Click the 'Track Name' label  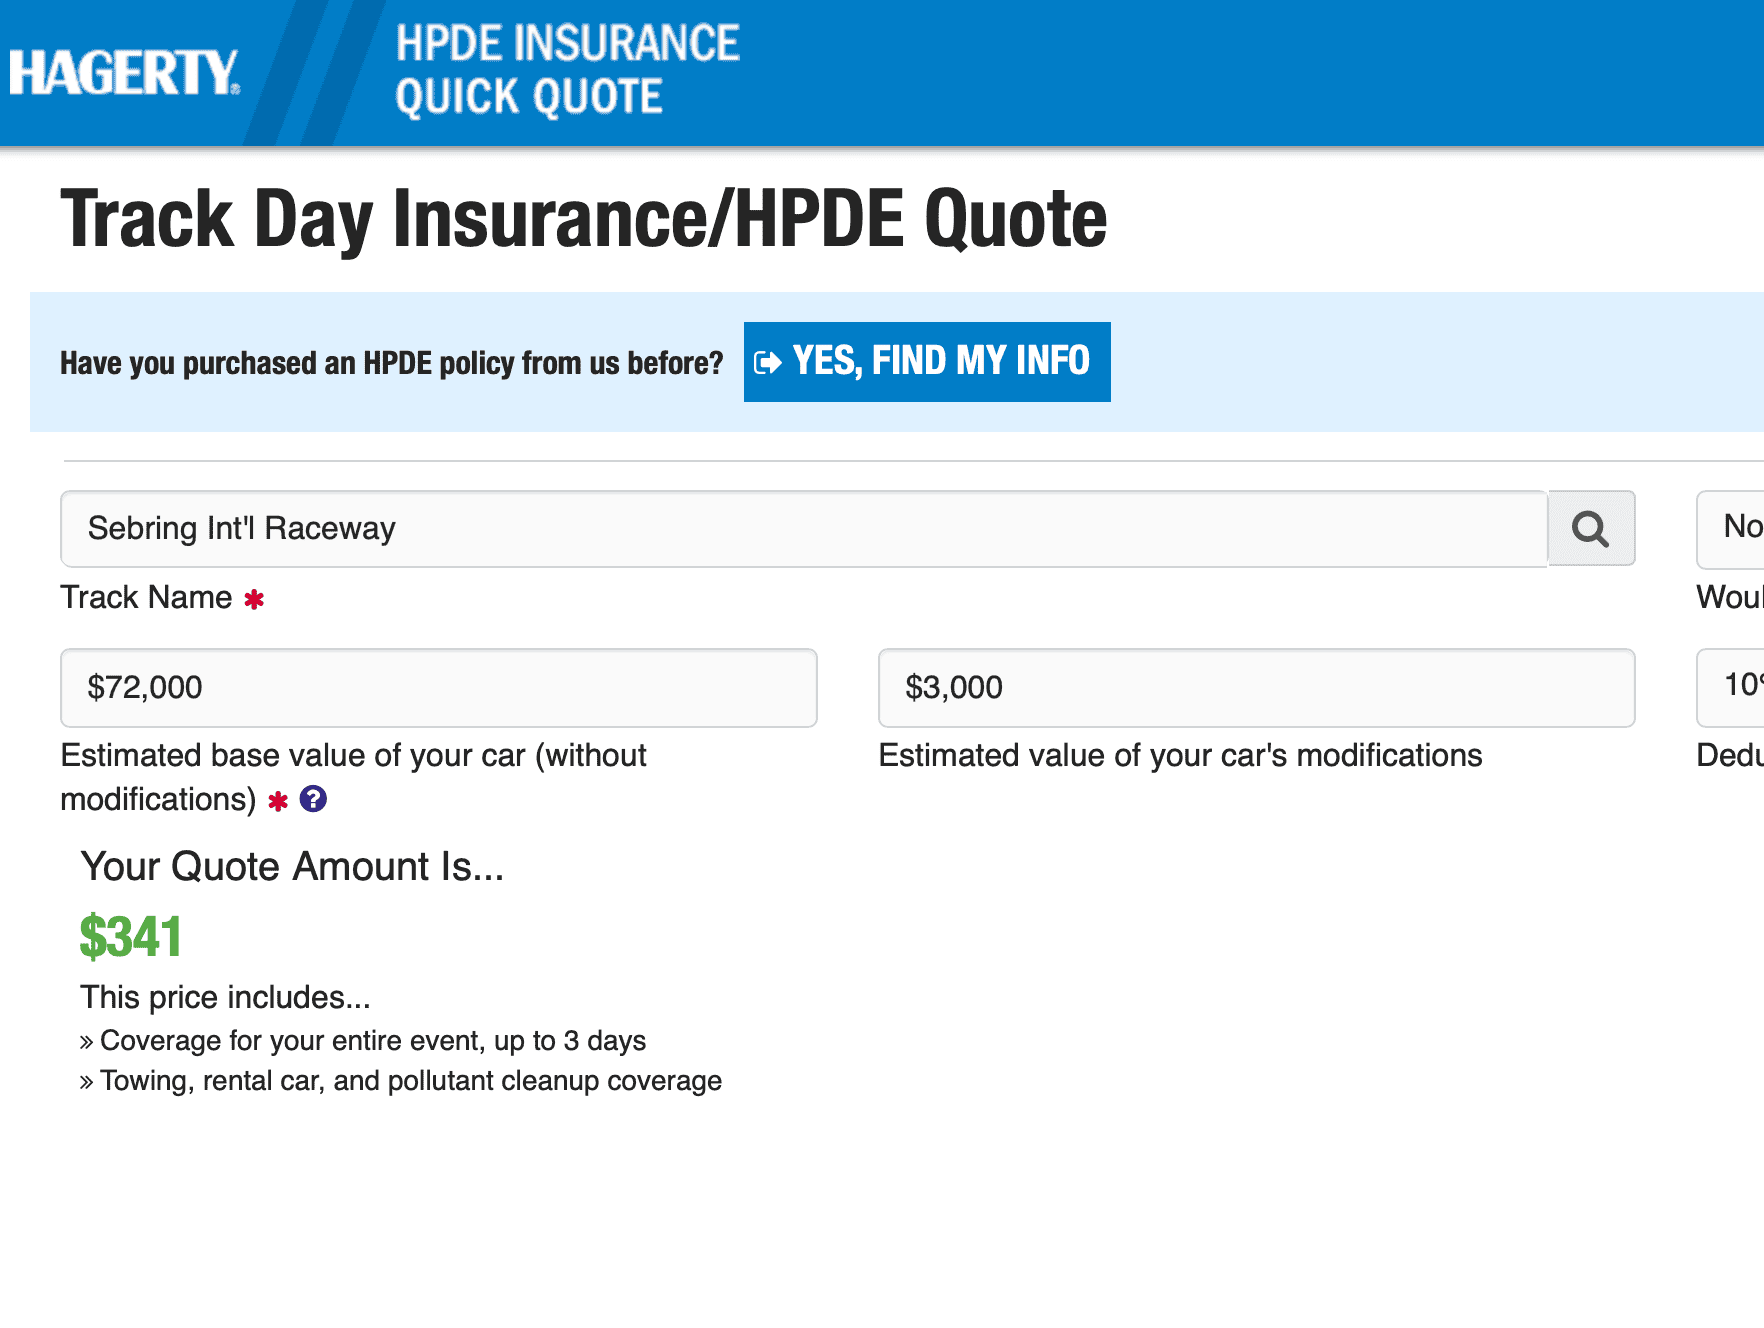(x=147, y=597)
